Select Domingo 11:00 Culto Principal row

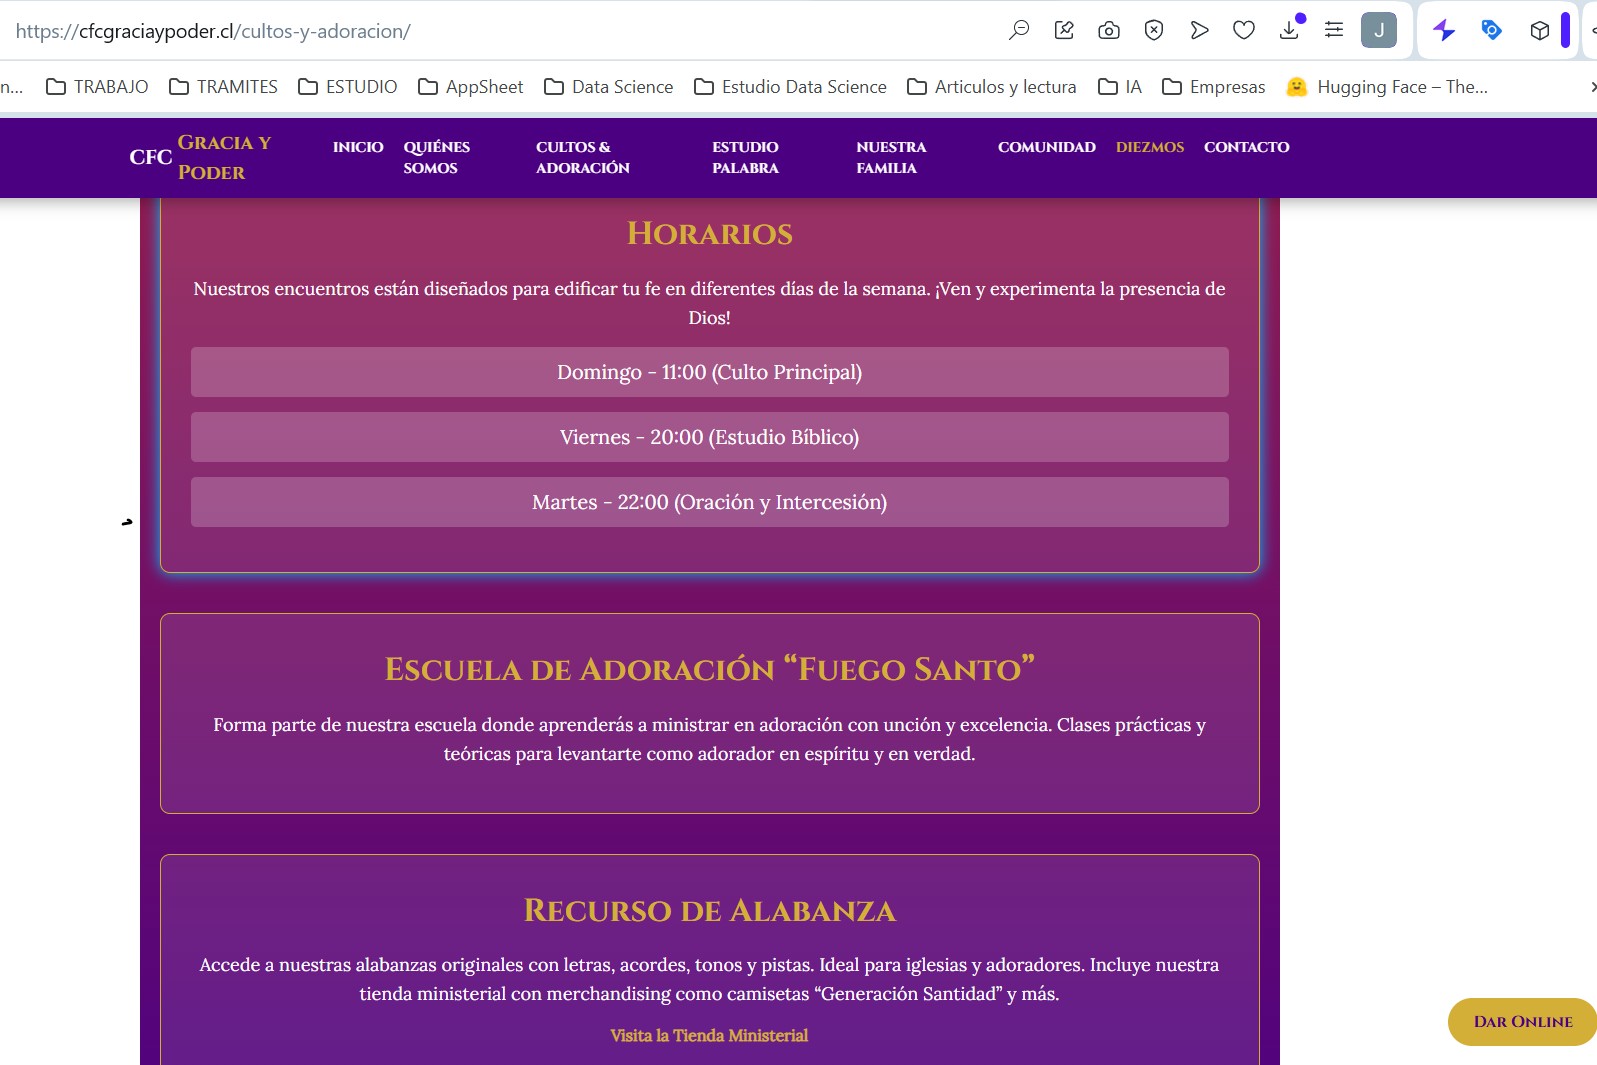[x=709, y=372]
